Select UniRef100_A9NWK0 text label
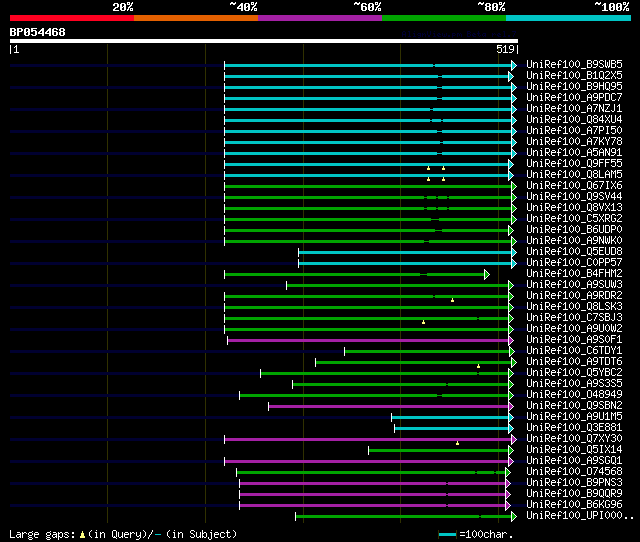 click(574, 241)
